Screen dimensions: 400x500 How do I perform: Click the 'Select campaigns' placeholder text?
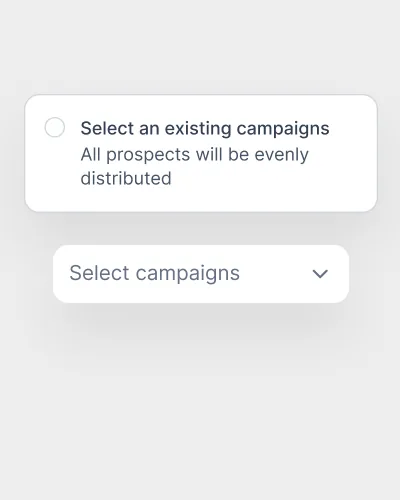click(x=154, y=273)
